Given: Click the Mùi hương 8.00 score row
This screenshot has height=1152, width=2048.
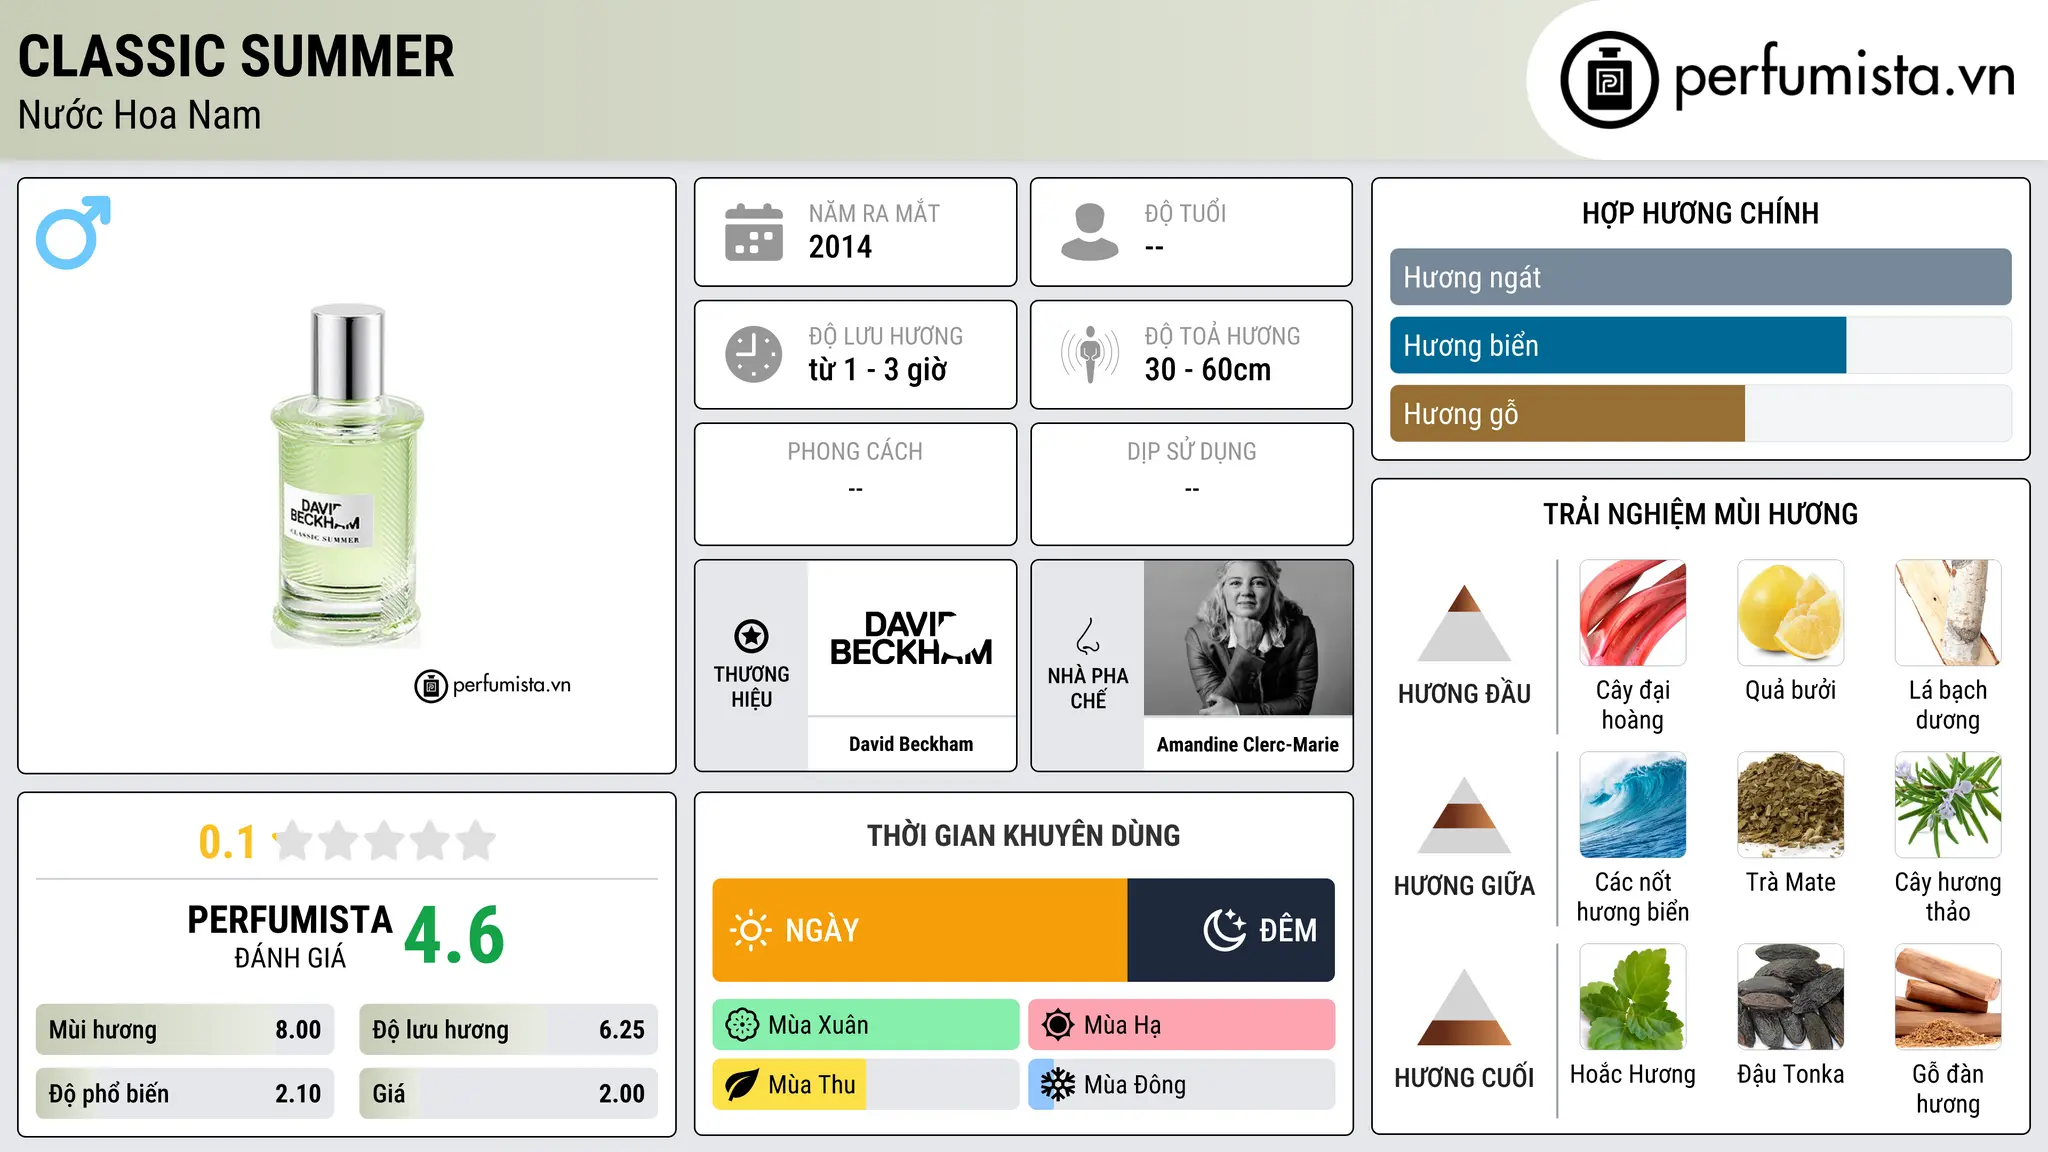Looking at the screenshot, I should [185, 1030].
